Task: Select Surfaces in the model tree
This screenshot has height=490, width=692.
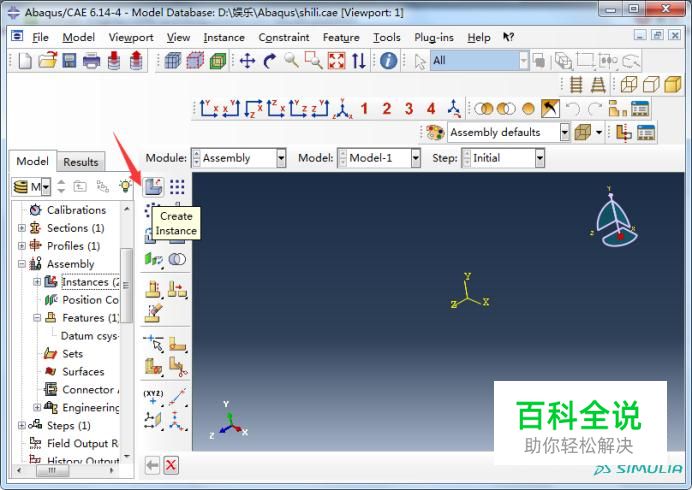Action: (83, 372)
